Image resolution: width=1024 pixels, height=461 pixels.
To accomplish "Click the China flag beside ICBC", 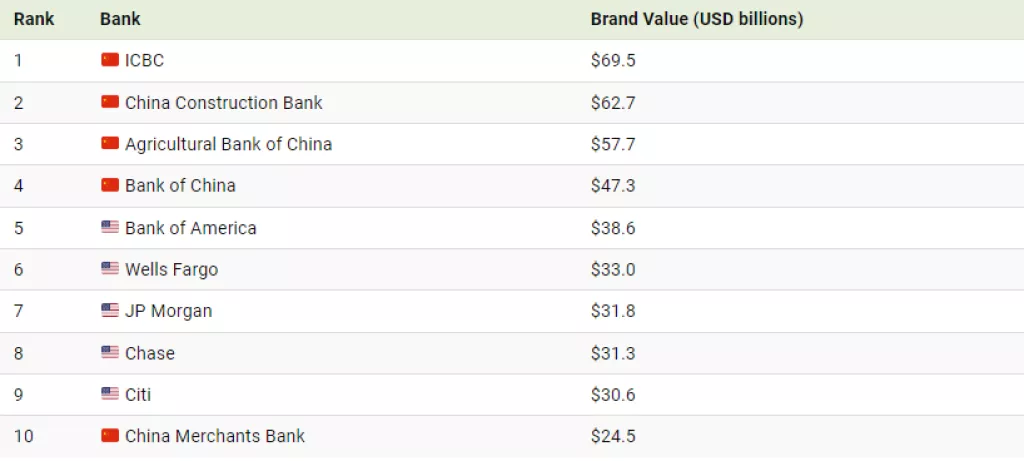I will click(110, 60).
